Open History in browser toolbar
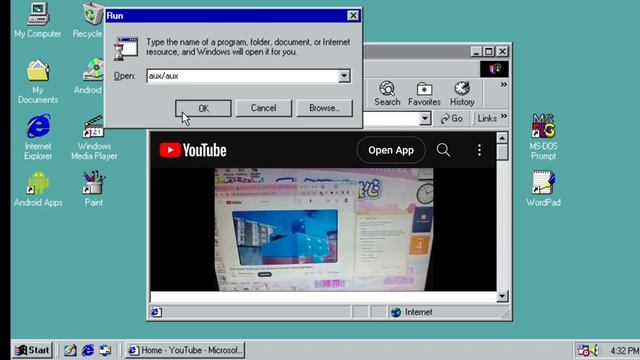 (462, 94)
